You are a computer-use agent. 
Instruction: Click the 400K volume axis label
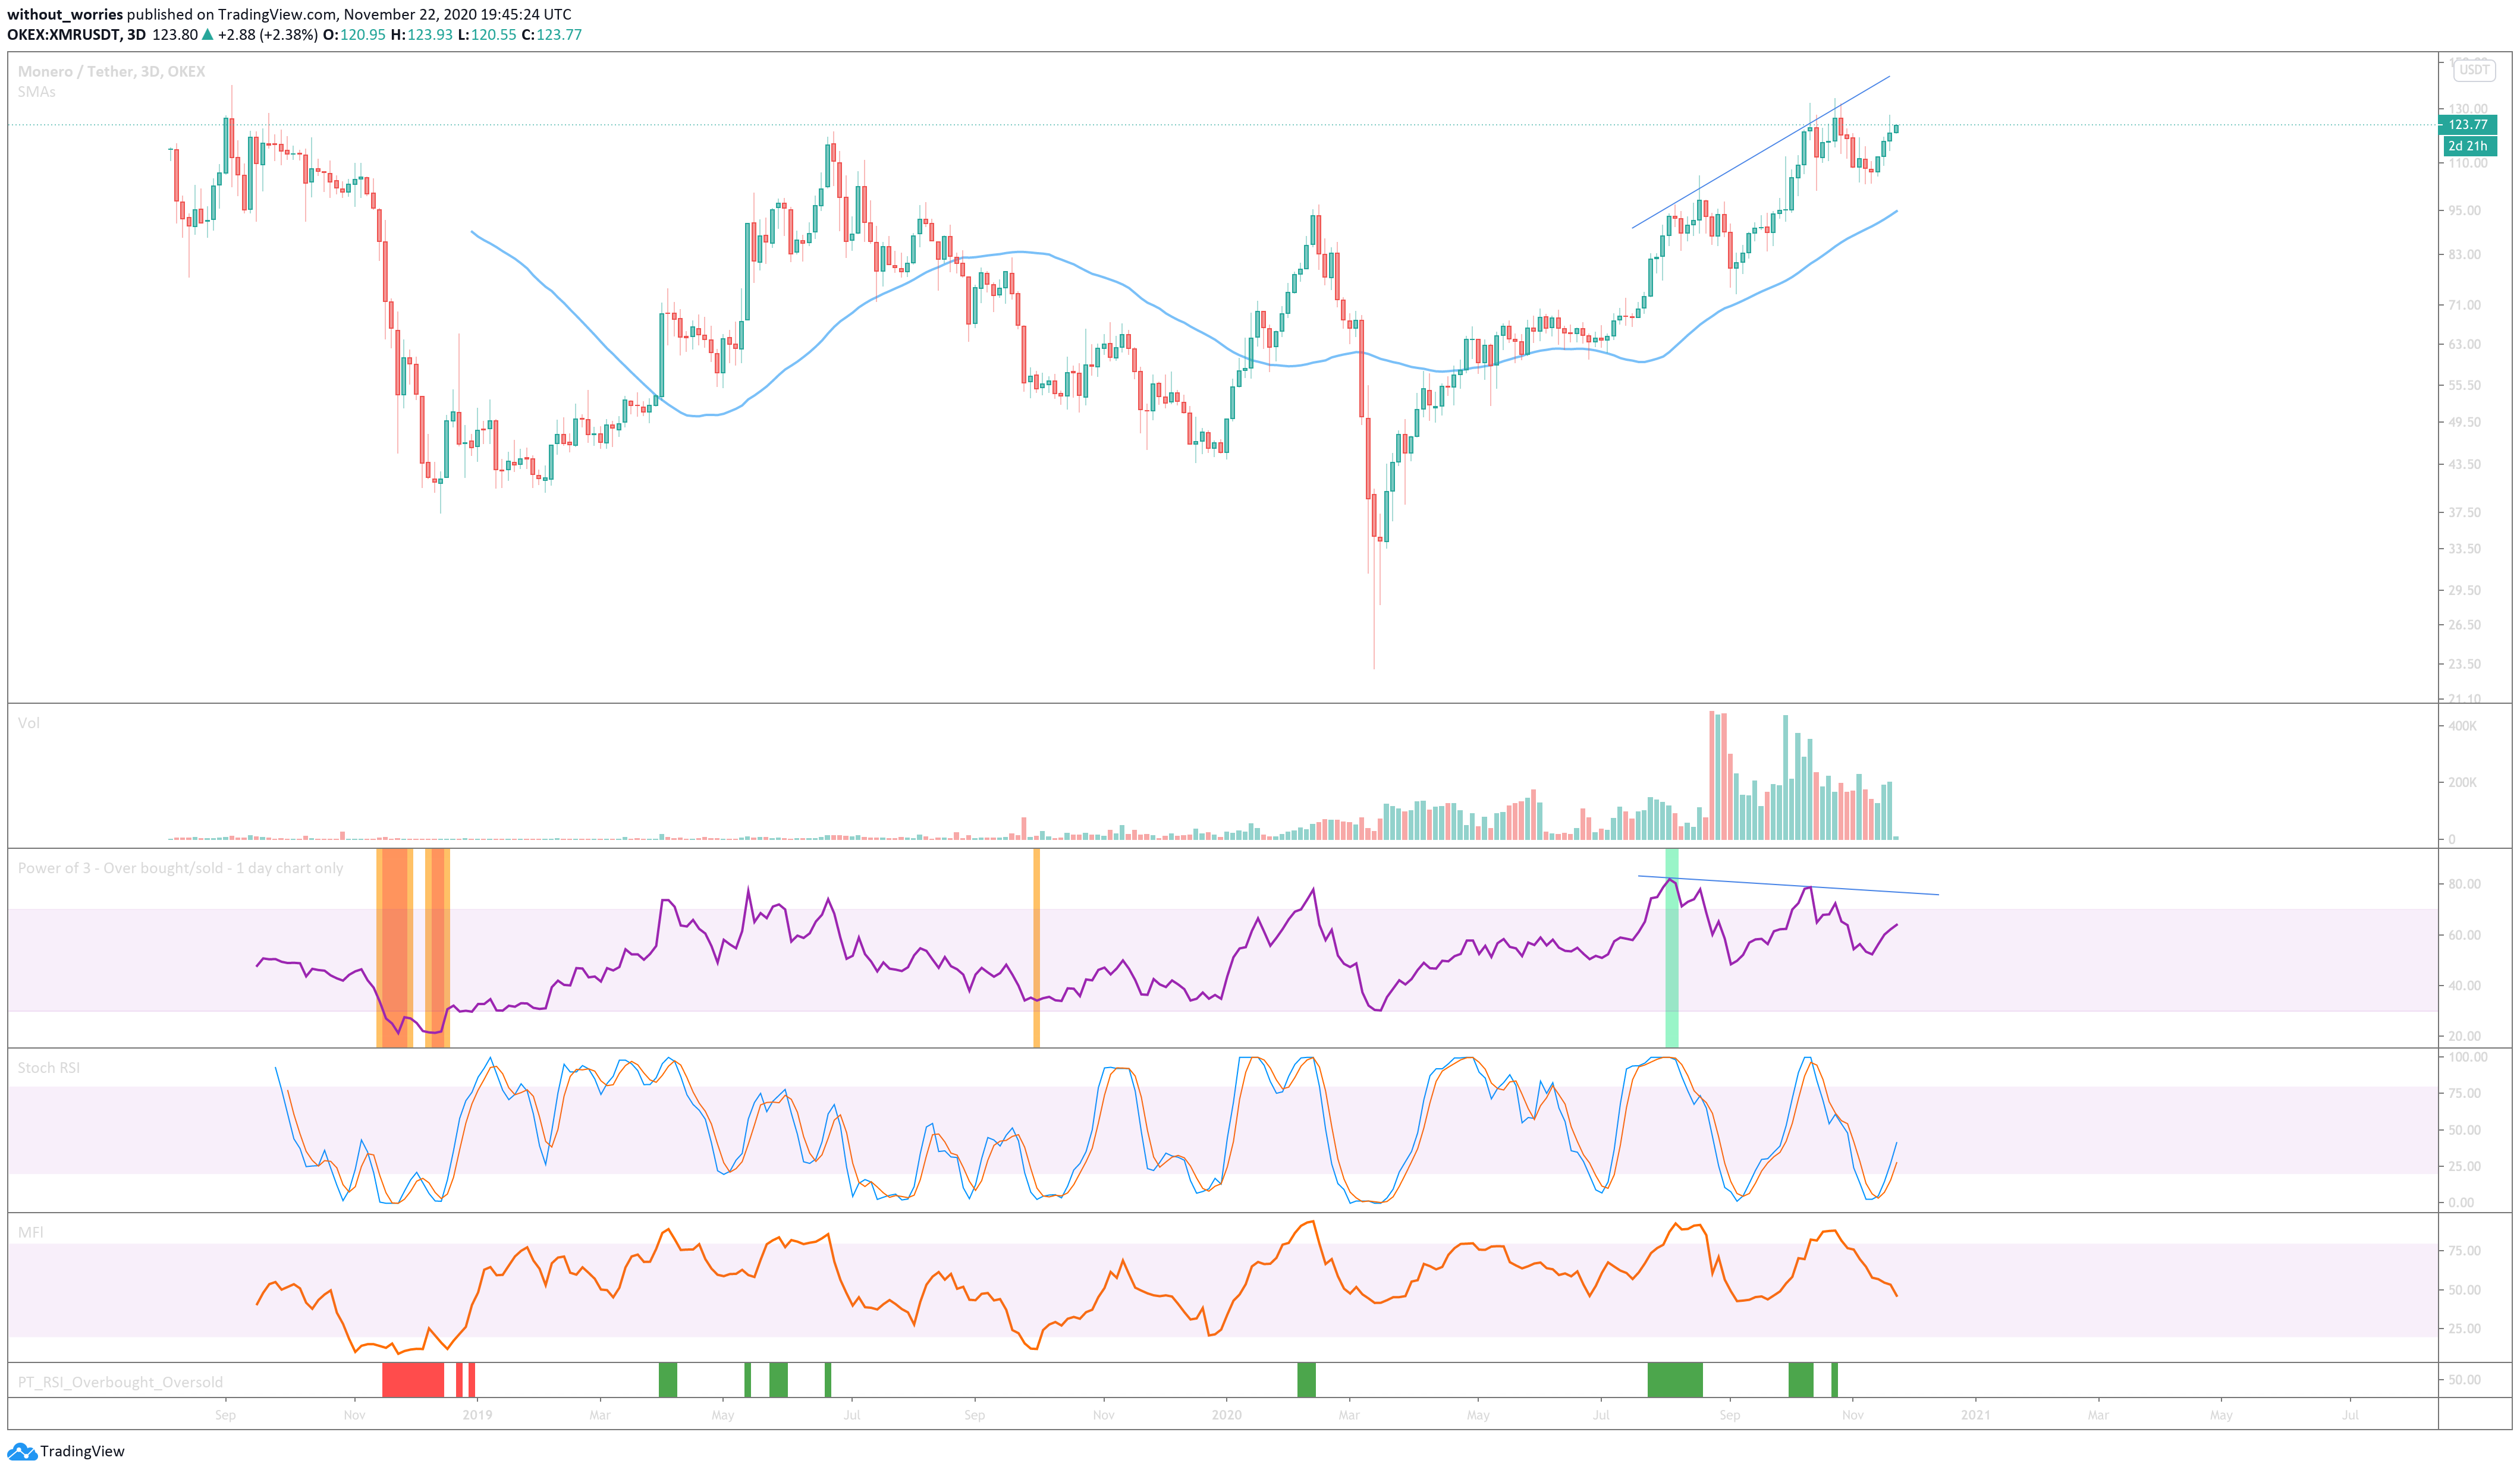pyautogui.click(x=2462, y=726)
